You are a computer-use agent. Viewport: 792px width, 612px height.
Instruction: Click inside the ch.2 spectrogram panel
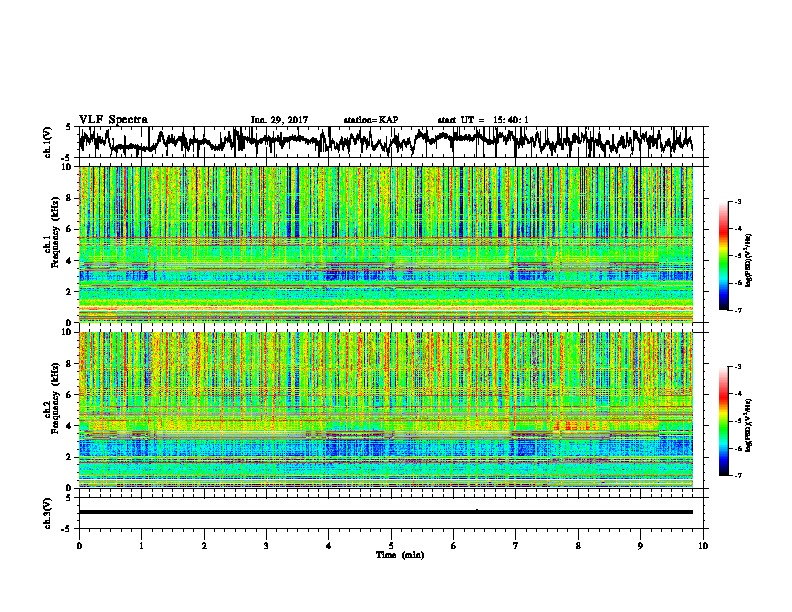386,410
